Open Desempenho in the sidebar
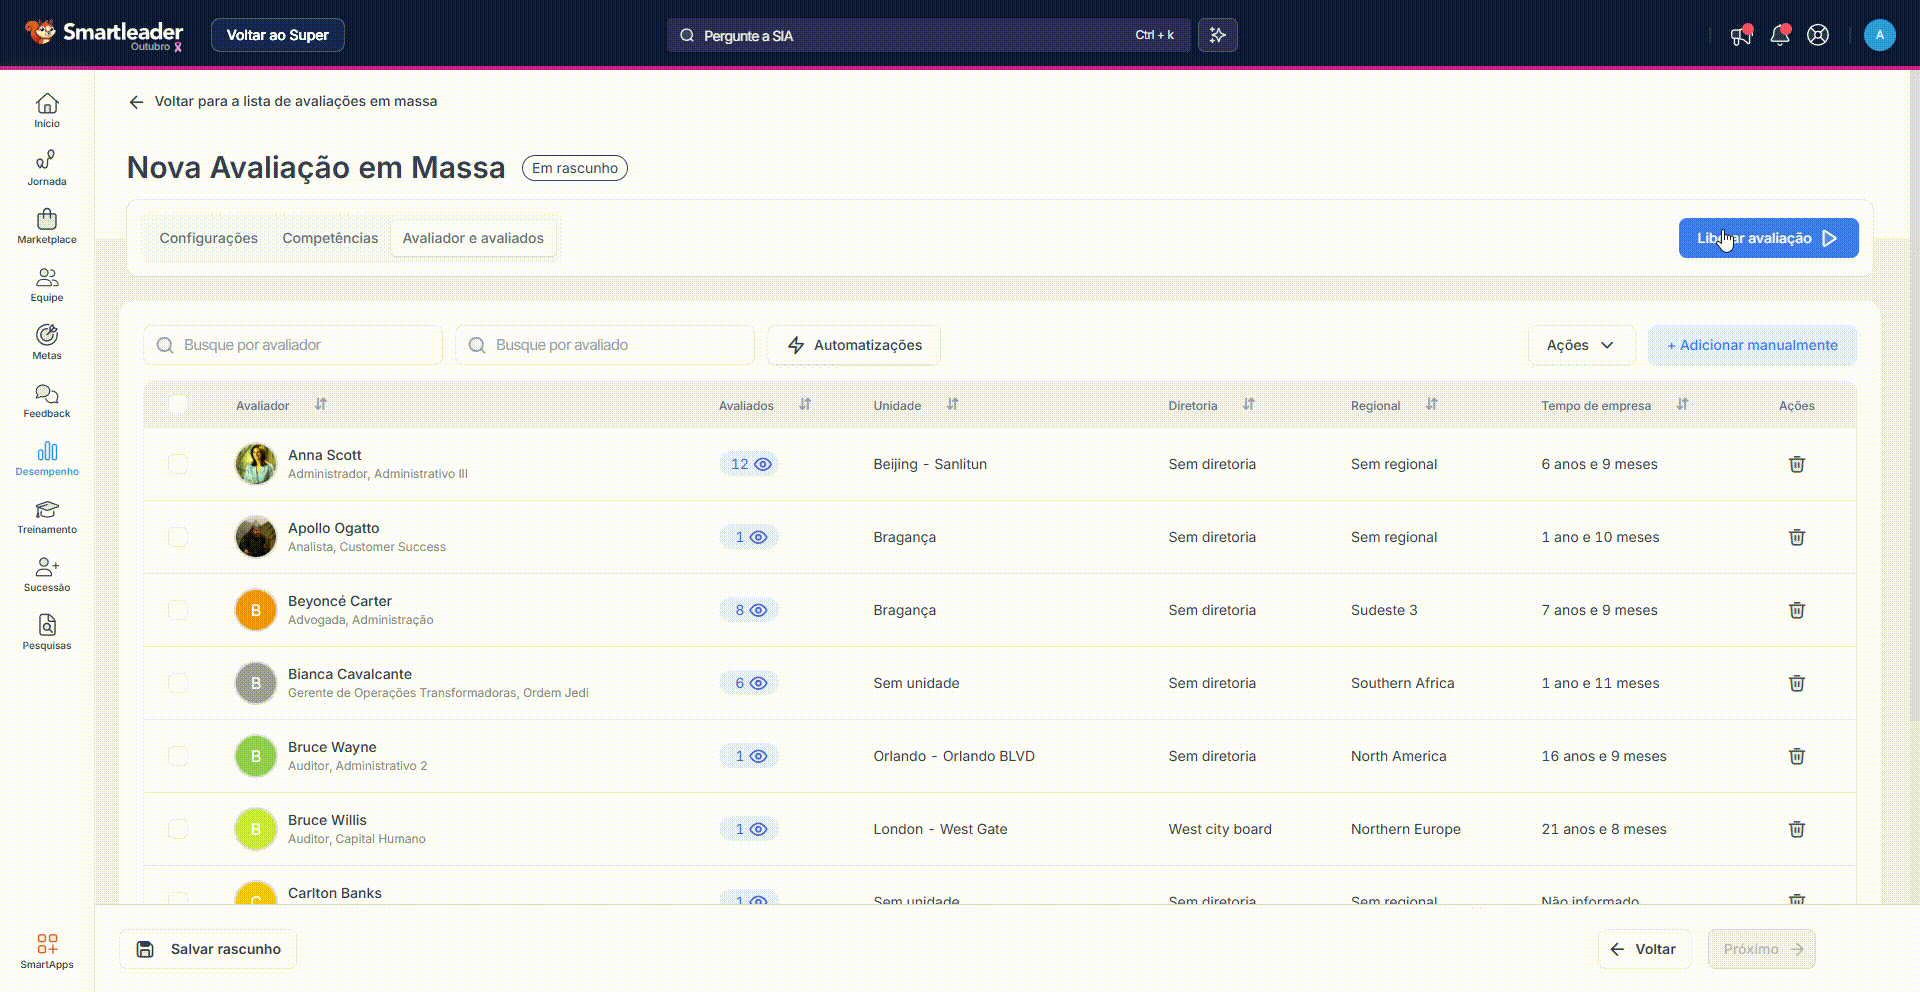Screen dimensions: 1920x992 tap(47, 459)
